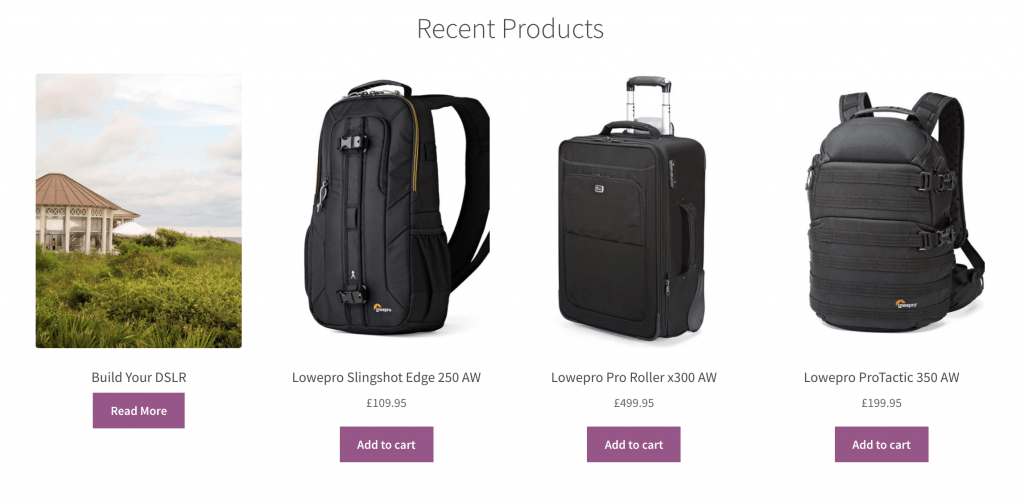Click Read More under Build Your DSLR

pos(138,410)
